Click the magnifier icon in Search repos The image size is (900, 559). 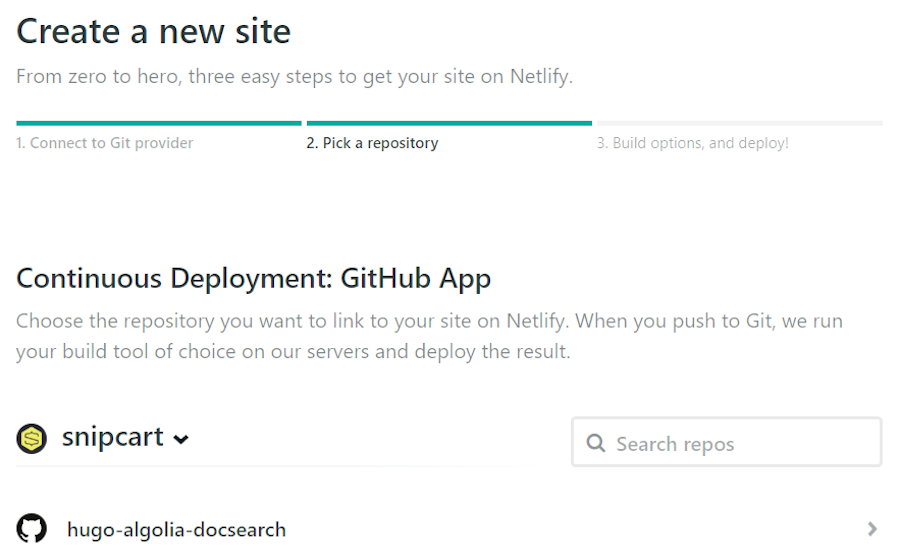pyautogui.click(x=596, y=443)
